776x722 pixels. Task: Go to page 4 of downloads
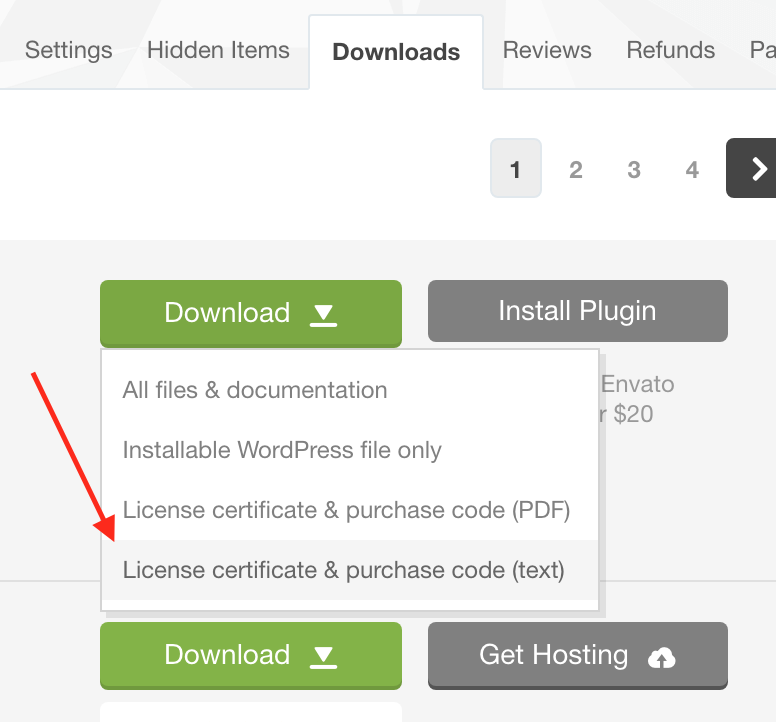[x=692, y=170]
